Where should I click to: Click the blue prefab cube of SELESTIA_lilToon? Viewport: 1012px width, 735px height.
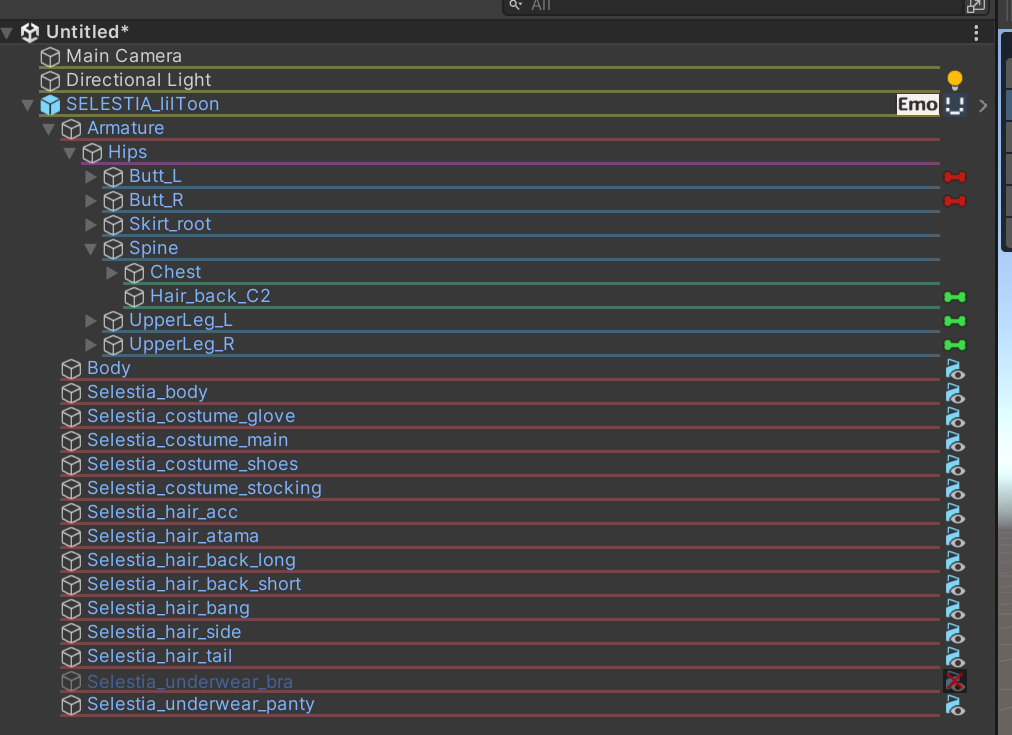tap(50, 105)
